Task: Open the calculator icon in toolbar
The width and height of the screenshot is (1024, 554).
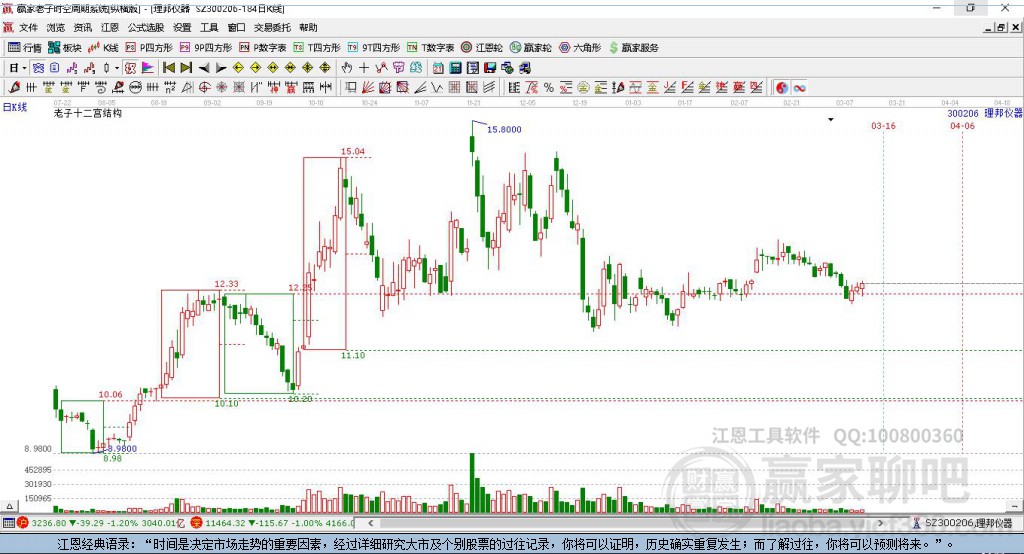Action: pos(455,67)
